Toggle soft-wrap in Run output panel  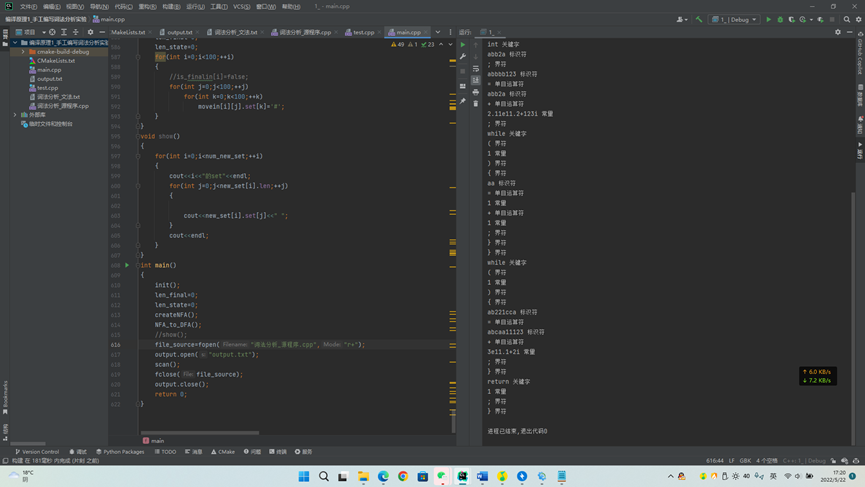(476, 69)
